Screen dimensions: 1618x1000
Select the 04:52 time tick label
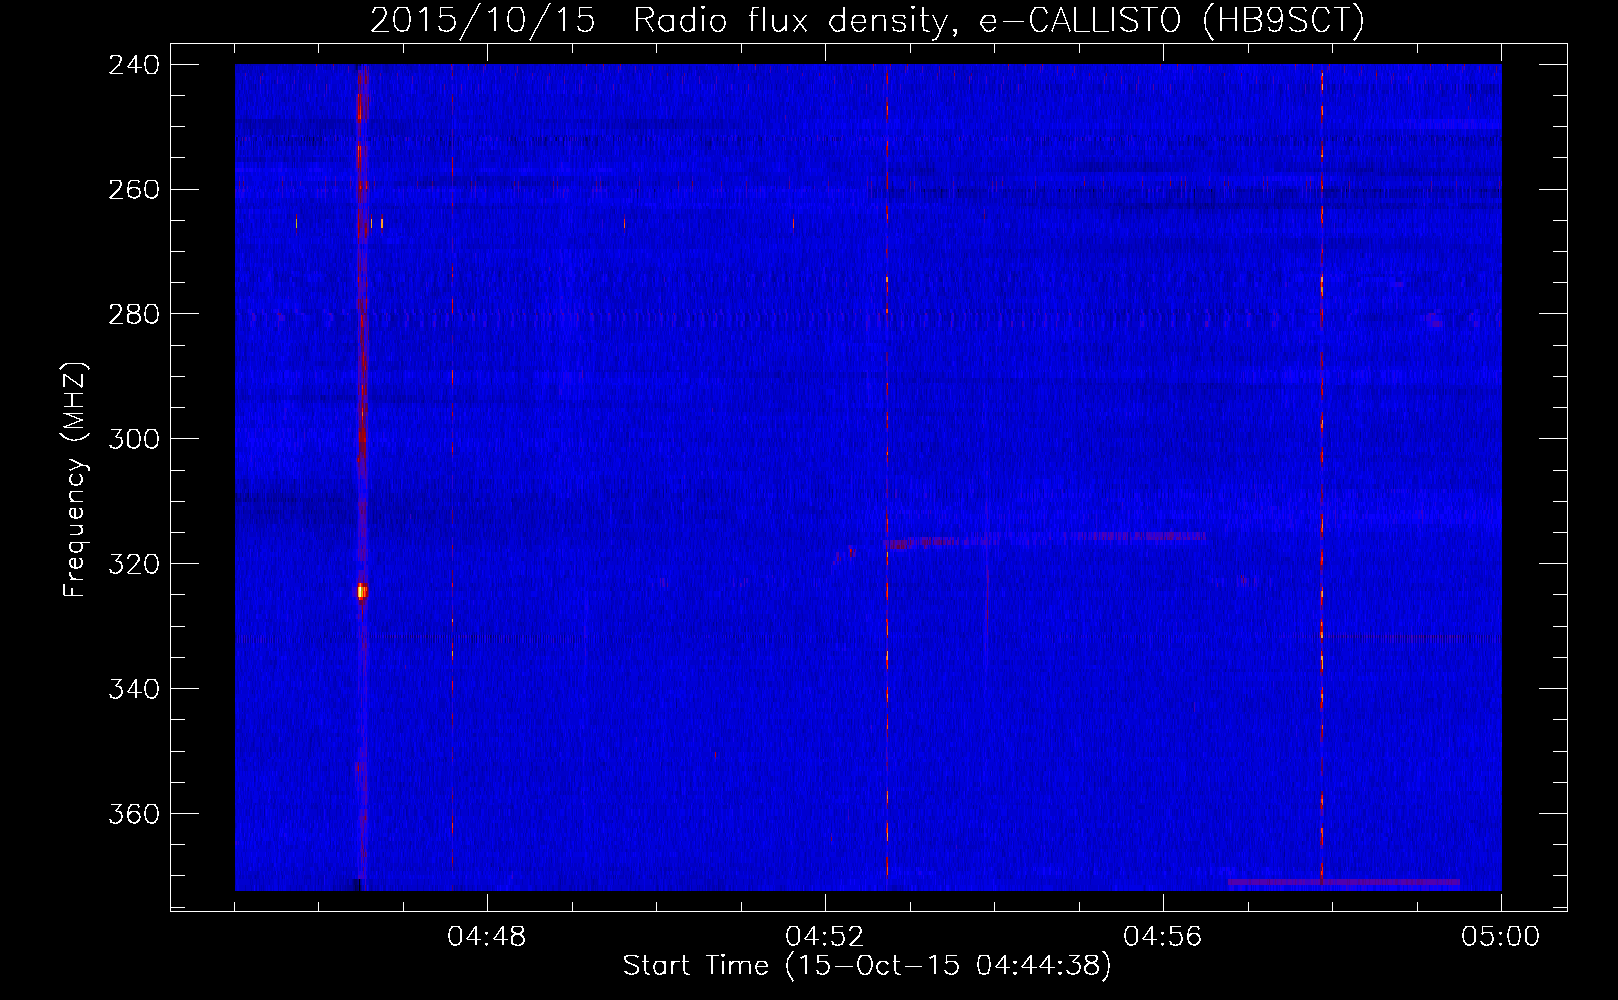(x=825, y=937)
